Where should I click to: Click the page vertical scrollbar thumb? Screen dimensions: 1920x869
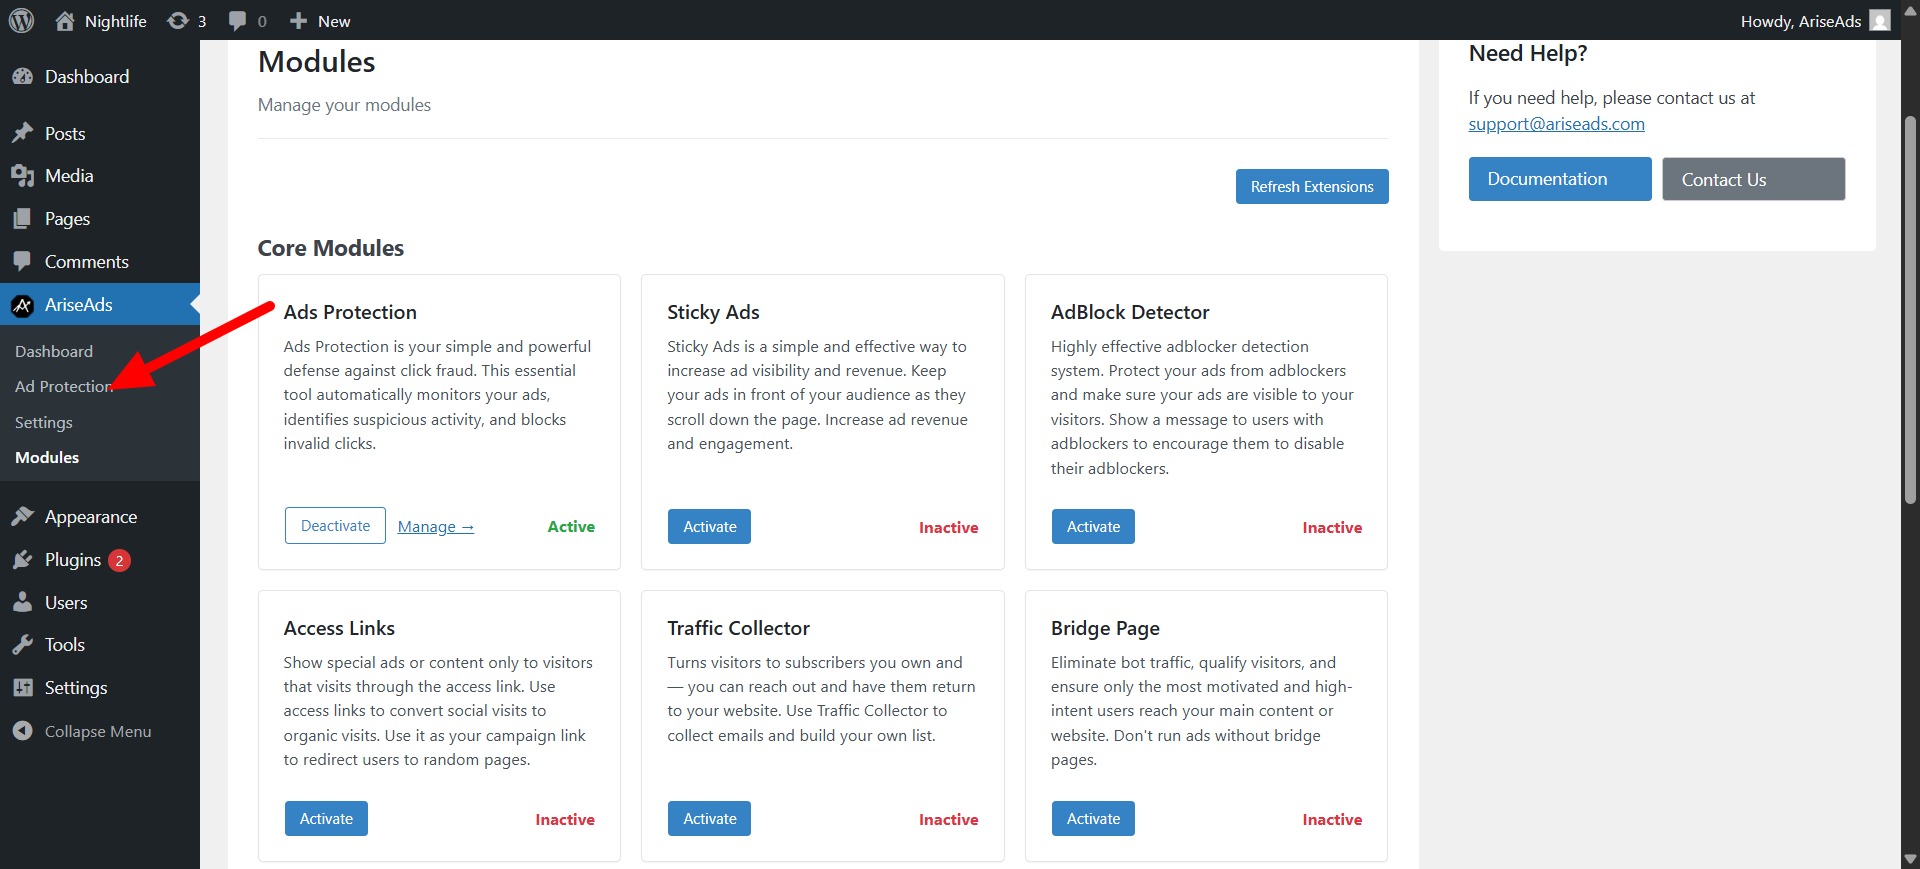[1910, 310]
